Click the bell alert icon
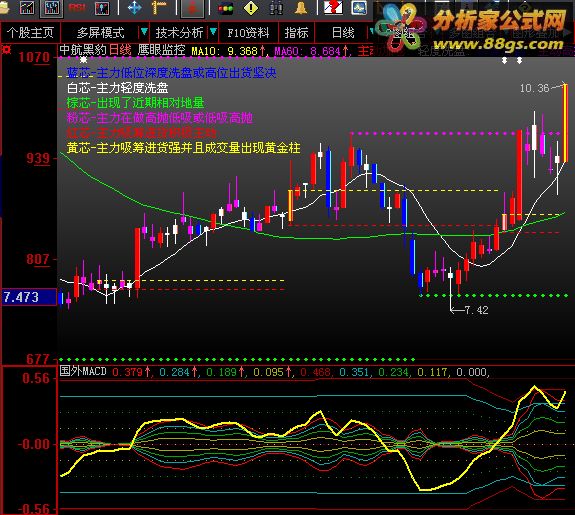Viewport: 575px width, 515px height. pyautogui.click(x=300, y=8)
